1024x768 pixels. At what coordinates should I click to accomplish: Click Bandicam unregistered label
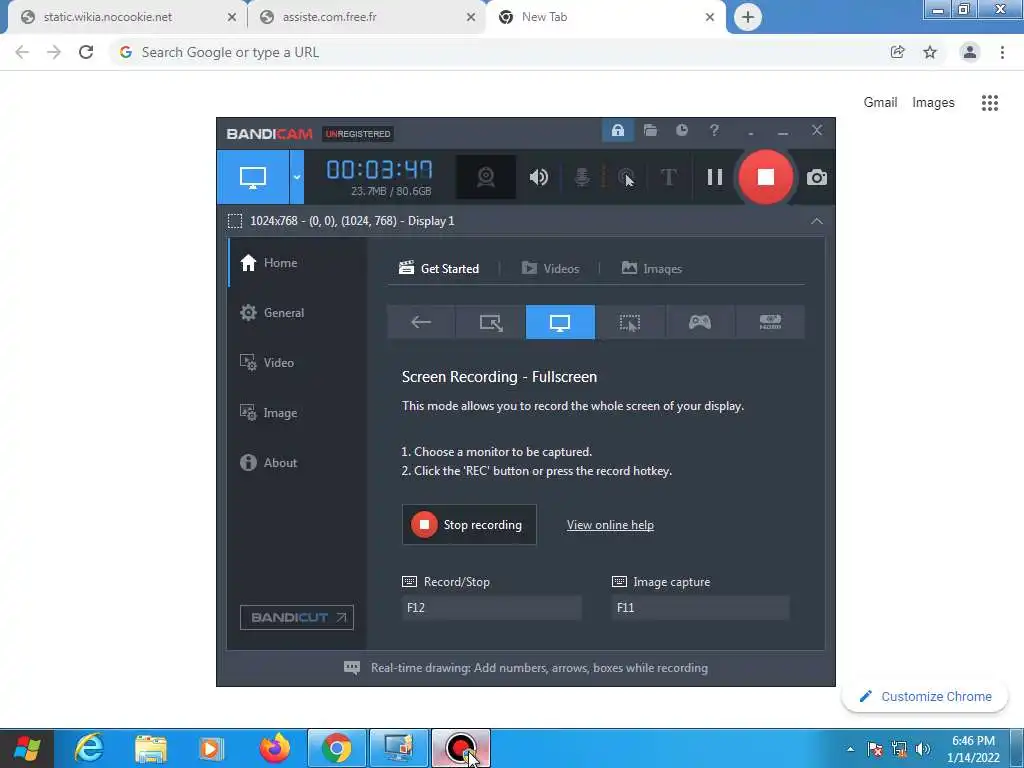coord(358,134)
